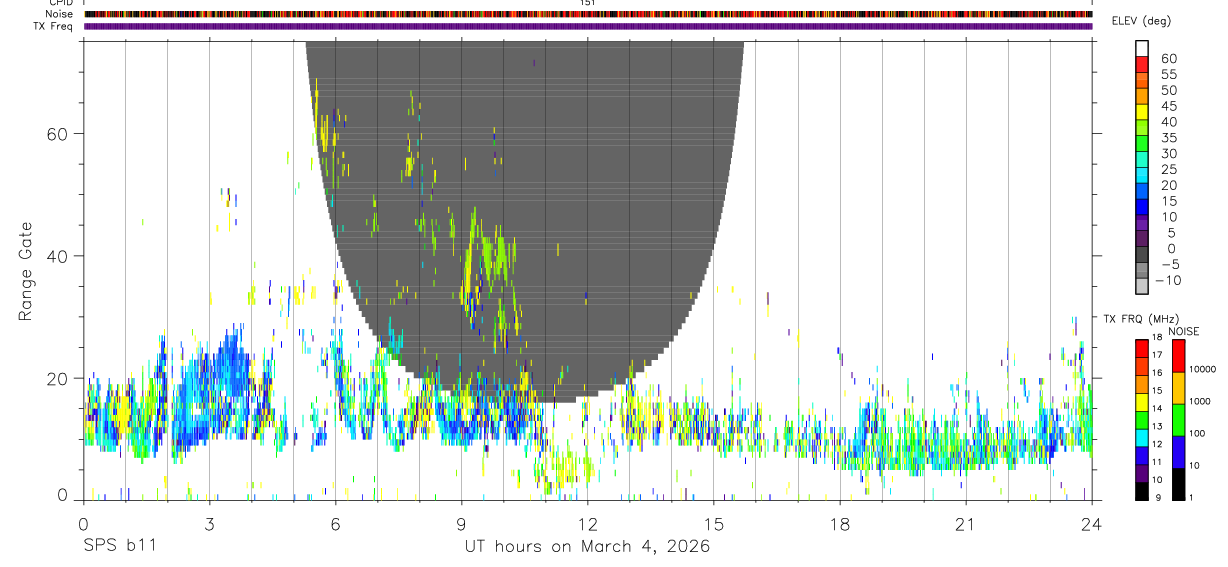Click the '21' UT hour tick label

click(x=965, y=524)
